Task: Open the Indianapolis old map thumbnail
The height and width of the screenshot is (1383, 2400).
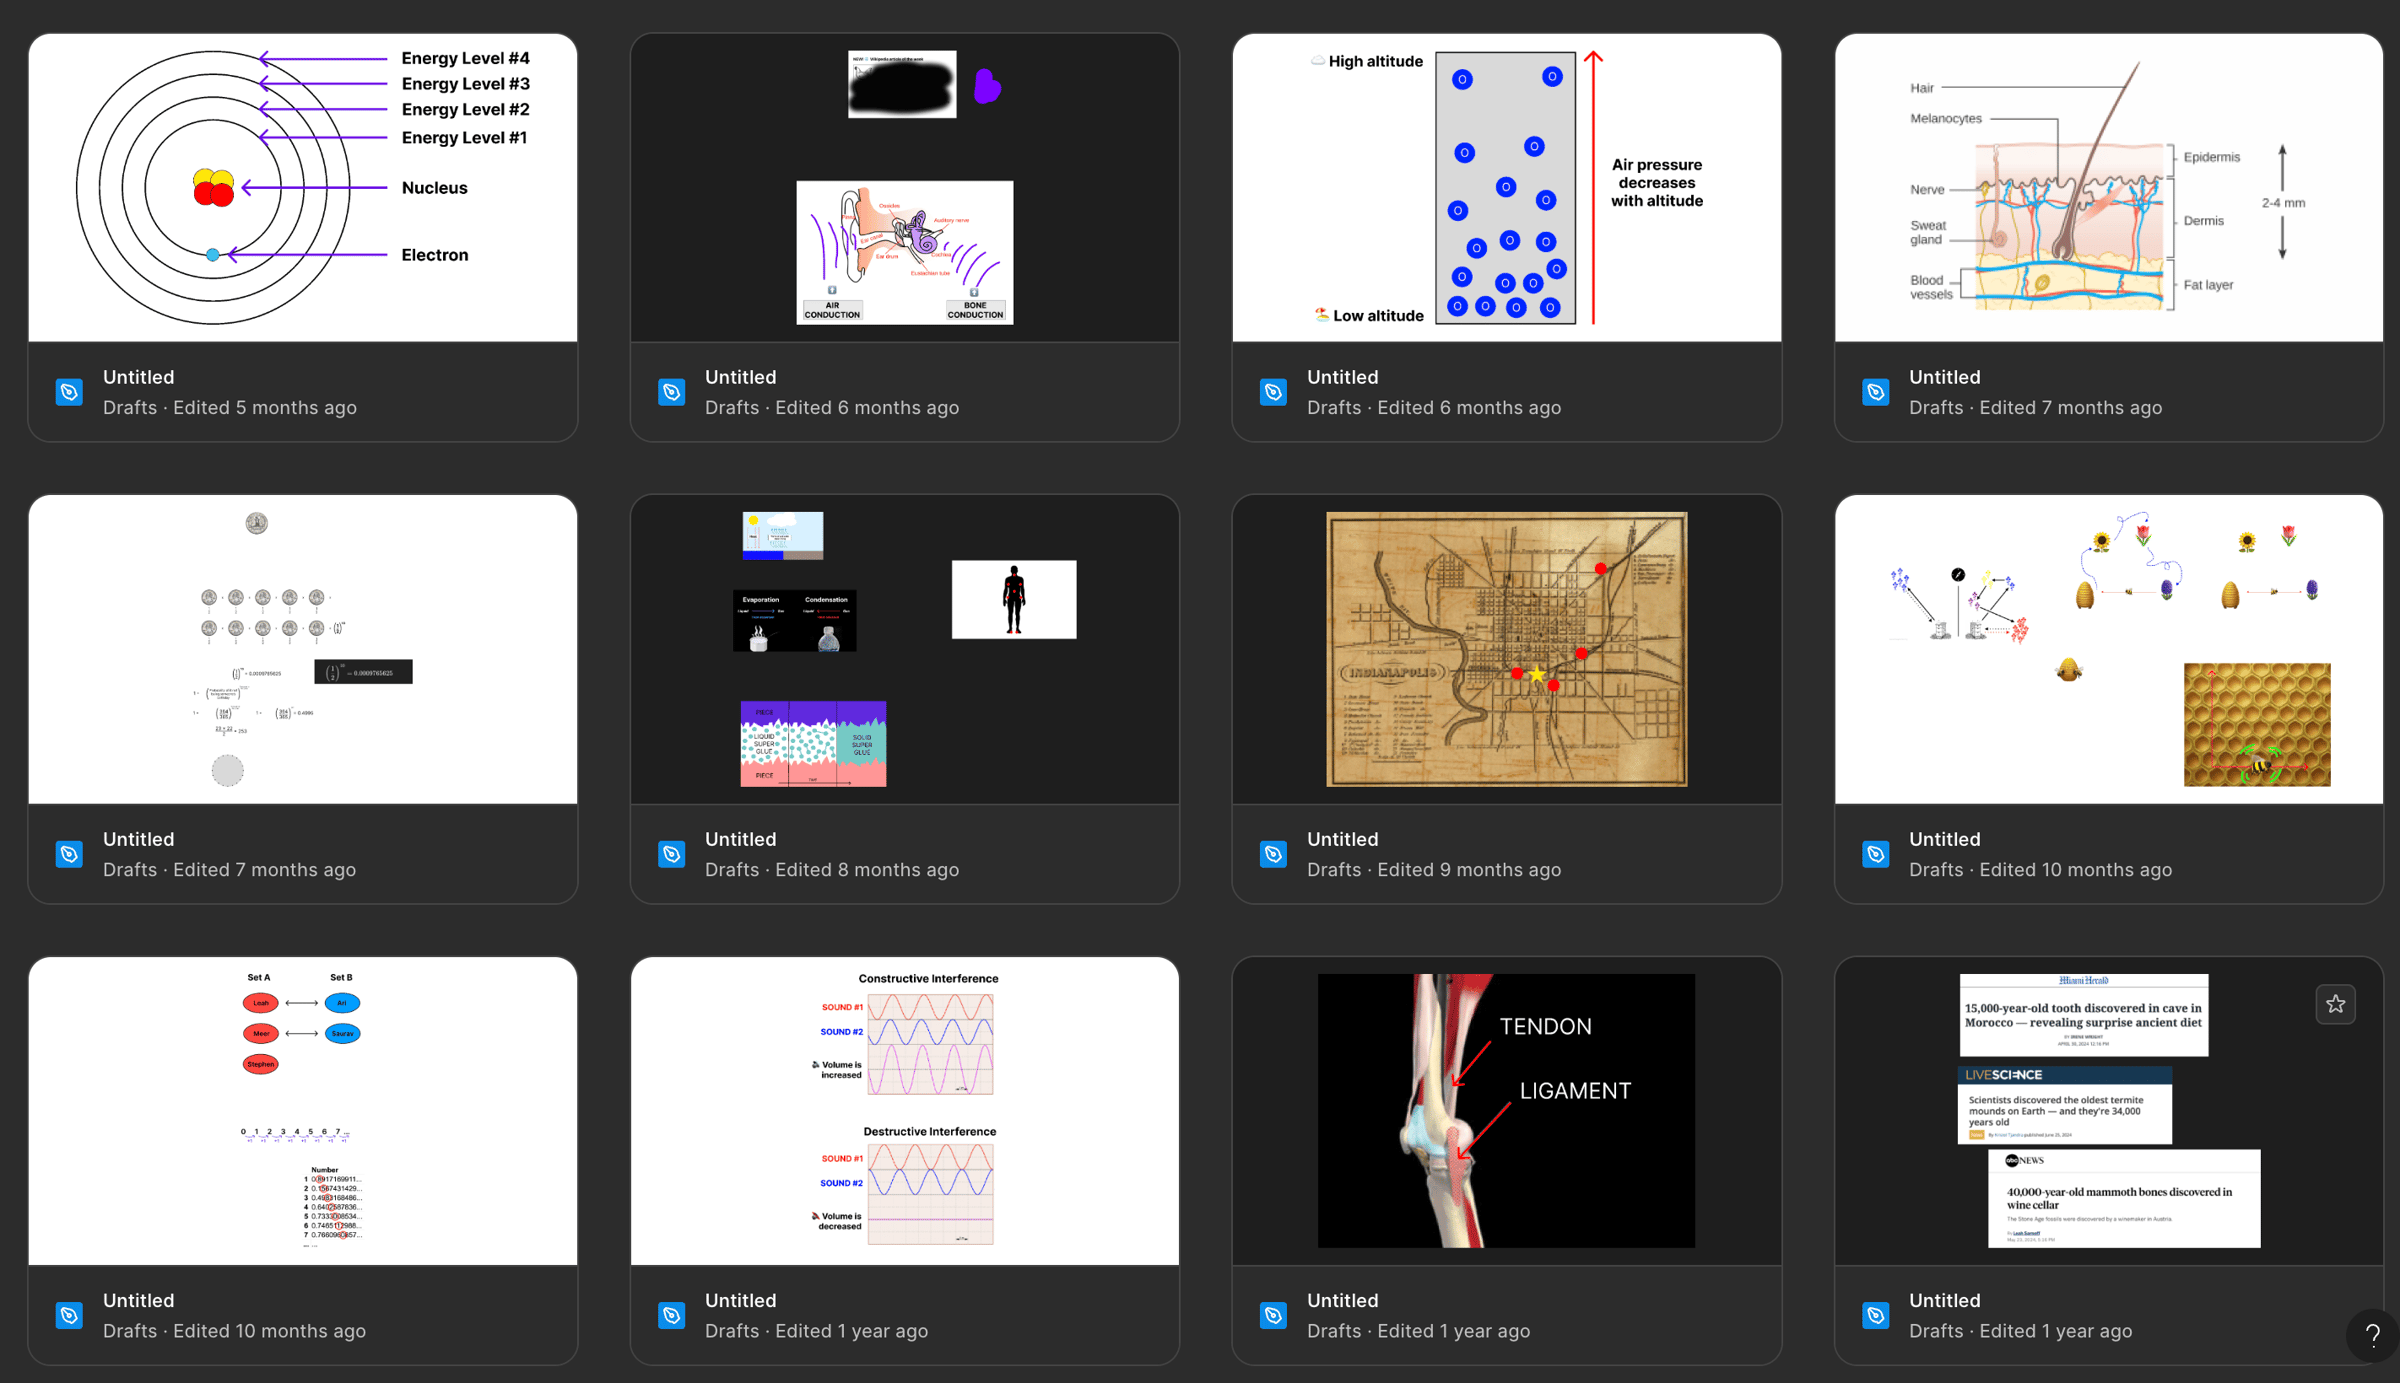Action: click(1506, 649)
